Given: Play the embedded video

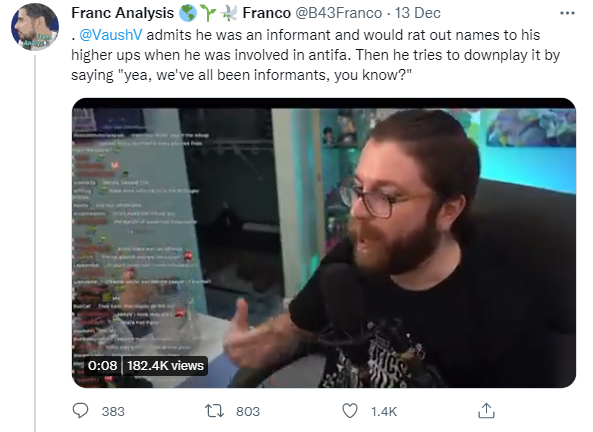Looking at the screenshot, I should click(x=324, y=243).
